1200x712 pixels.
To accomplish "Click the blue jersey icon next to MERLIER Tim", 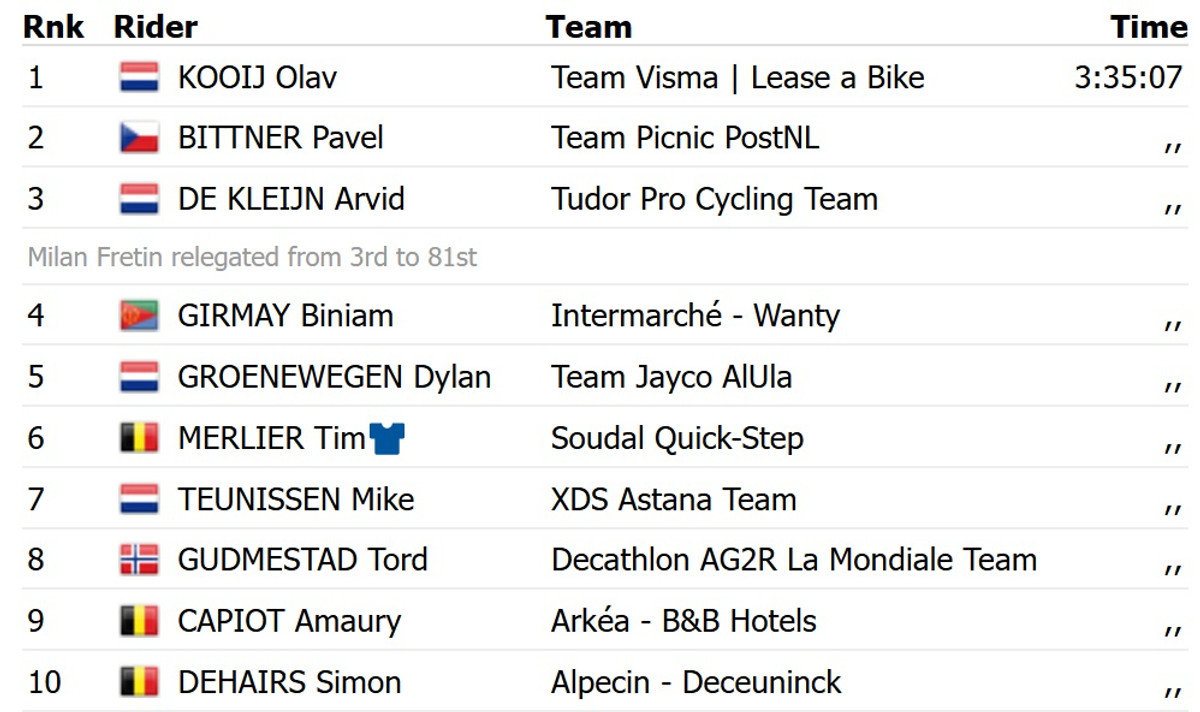I will click(387, 438).
